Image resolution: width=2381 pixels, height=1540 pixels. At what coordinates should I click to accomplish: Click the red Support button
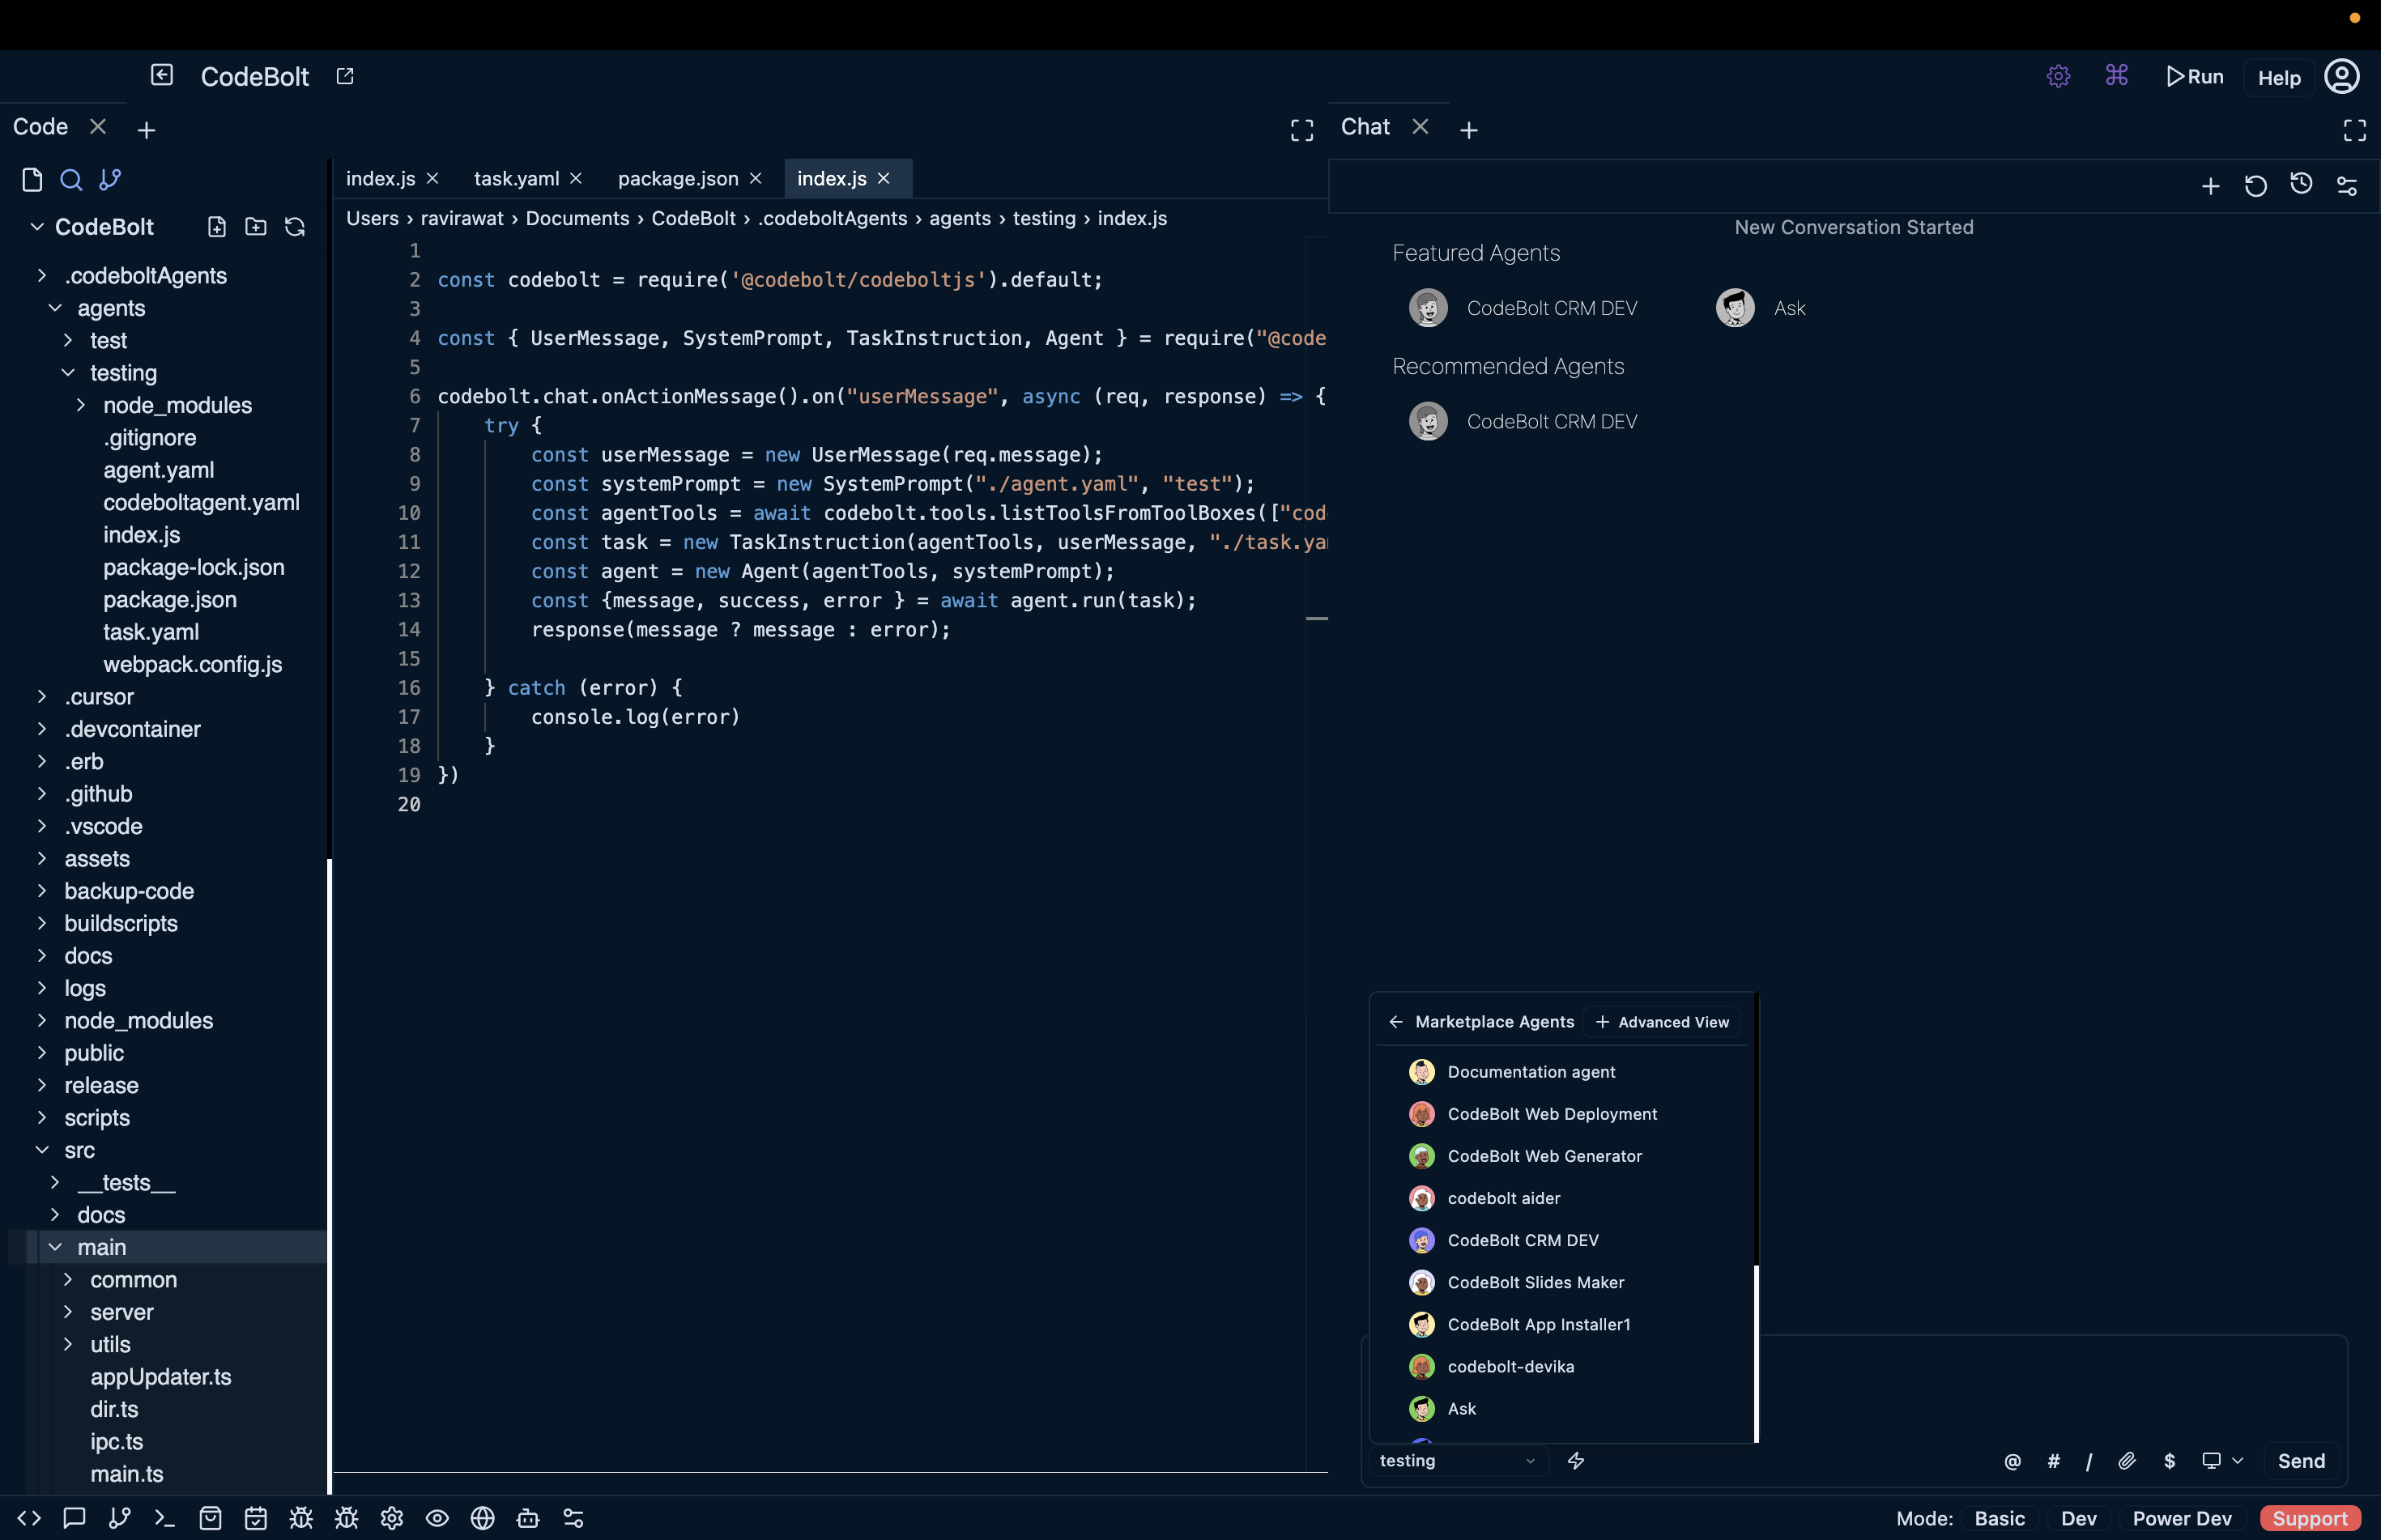pos(2310,1518)
